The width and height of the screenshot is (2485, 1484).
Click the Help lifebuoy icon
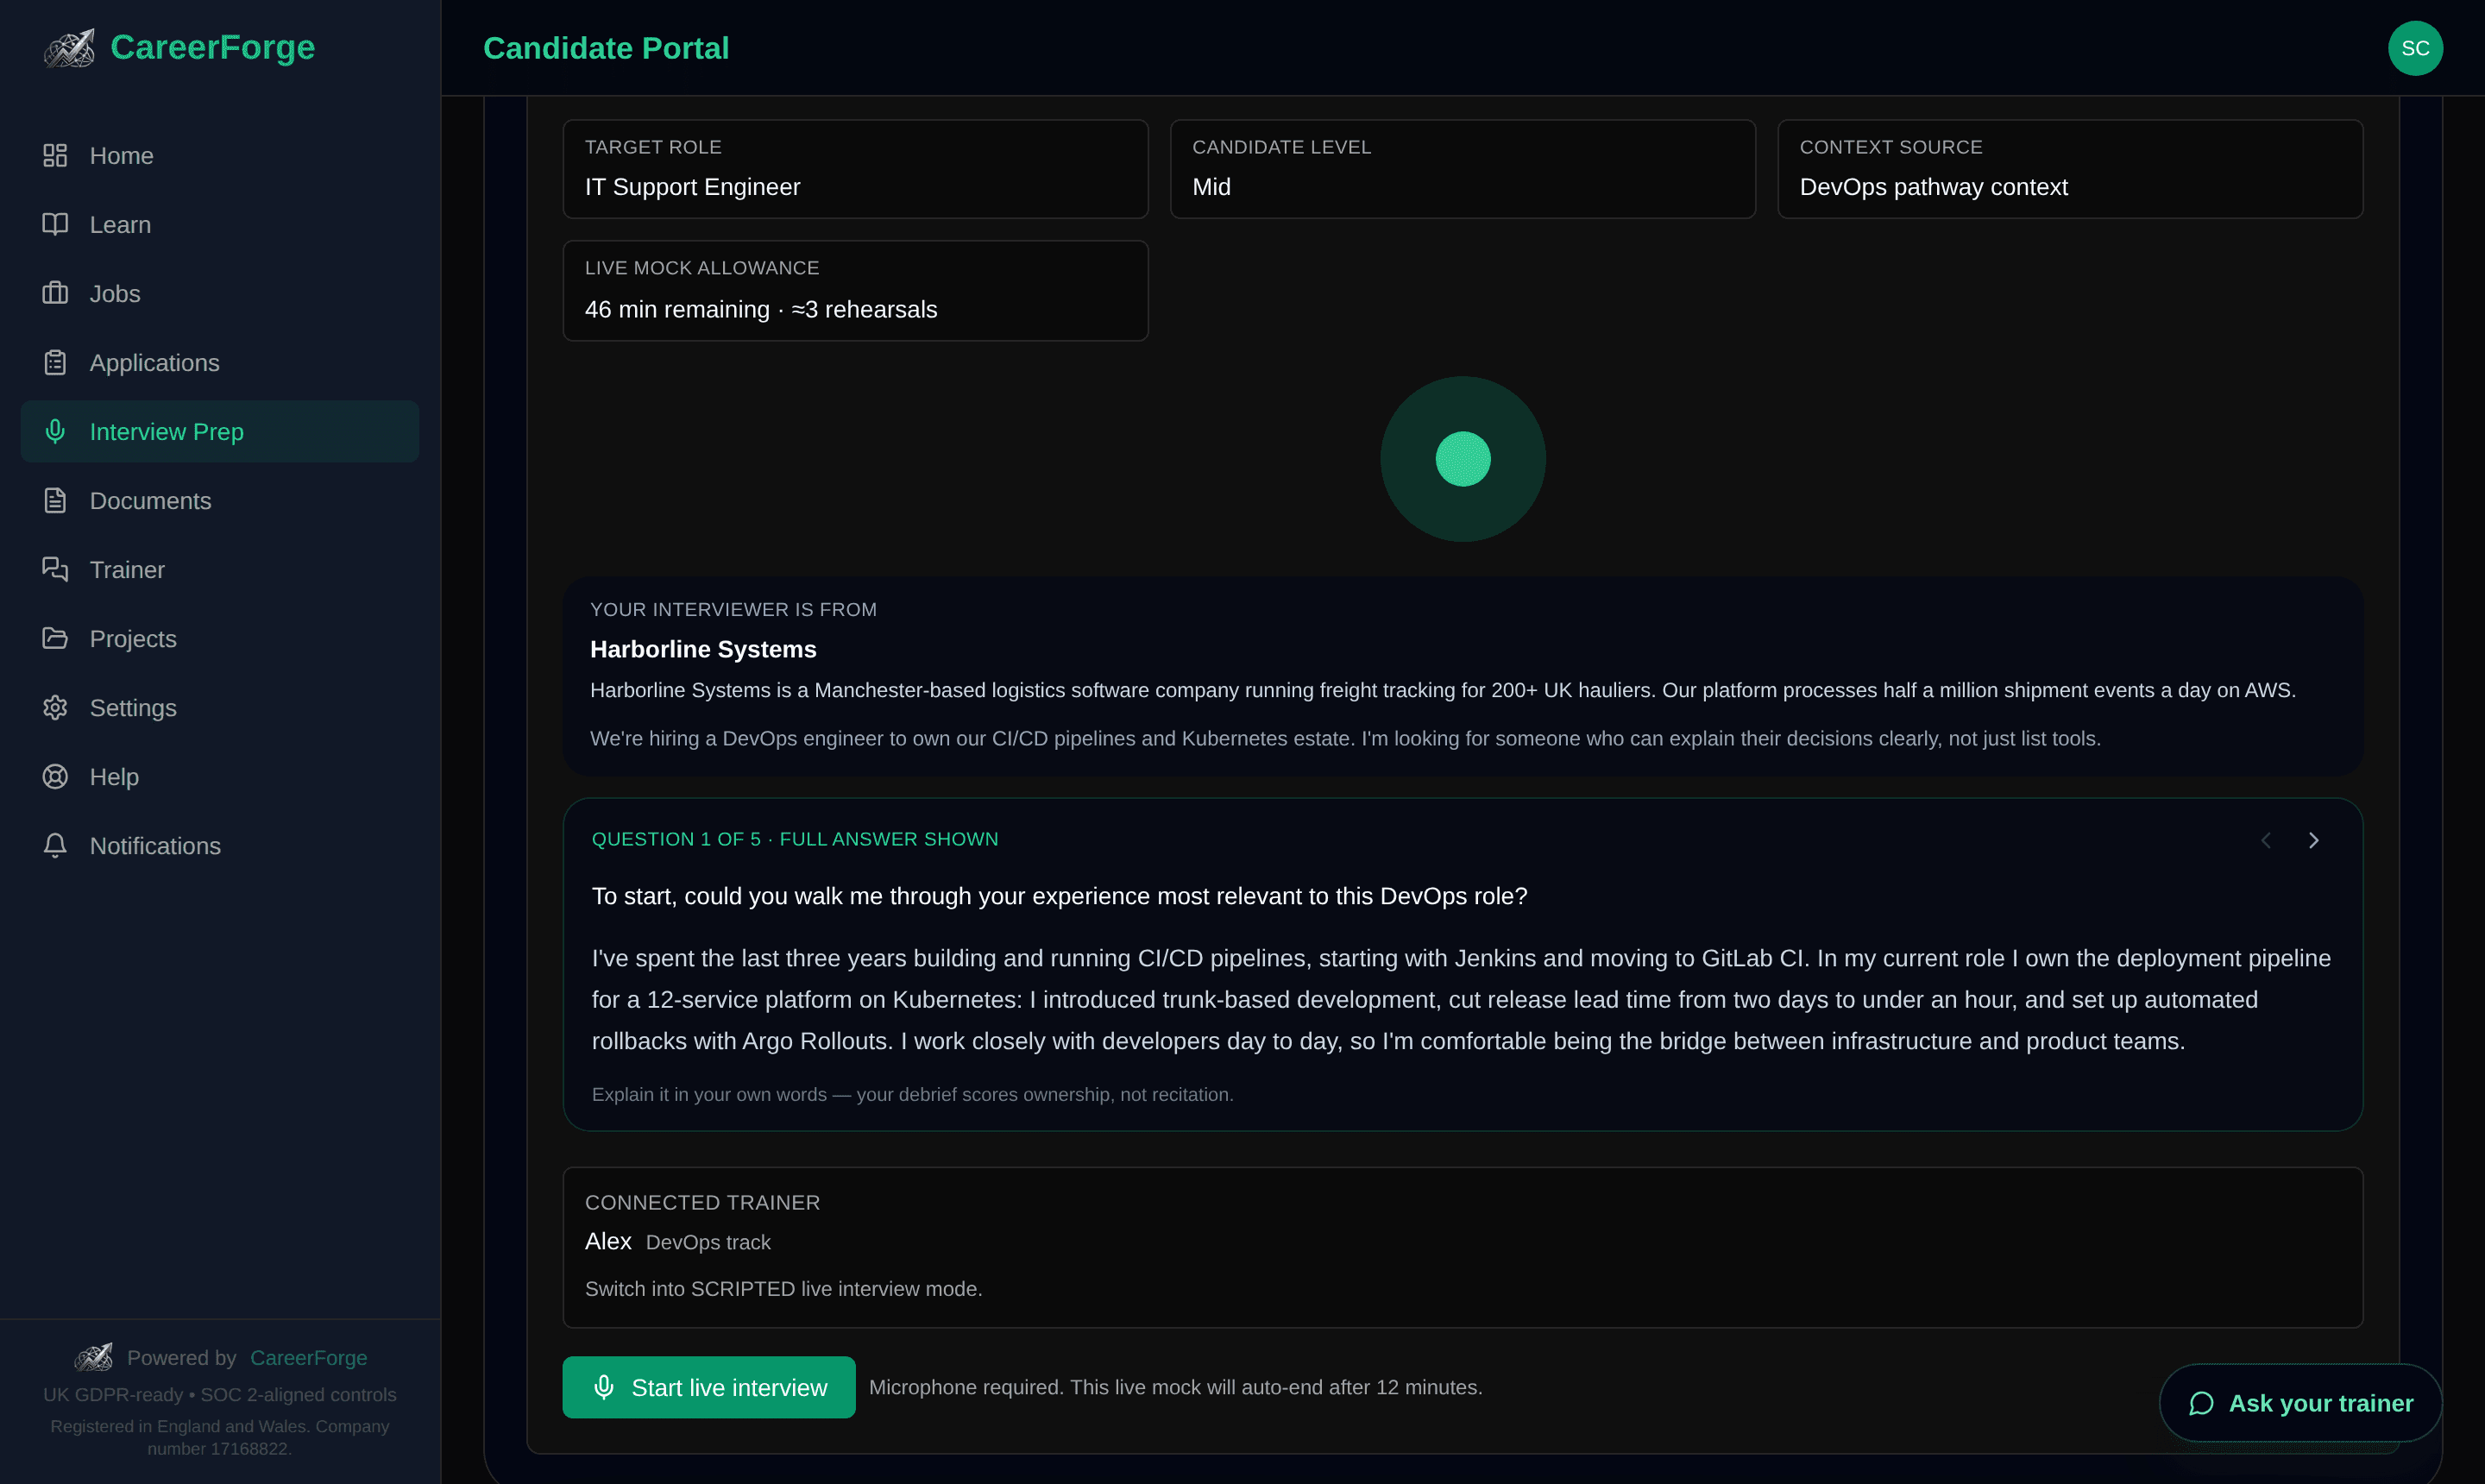click(55, 777)
